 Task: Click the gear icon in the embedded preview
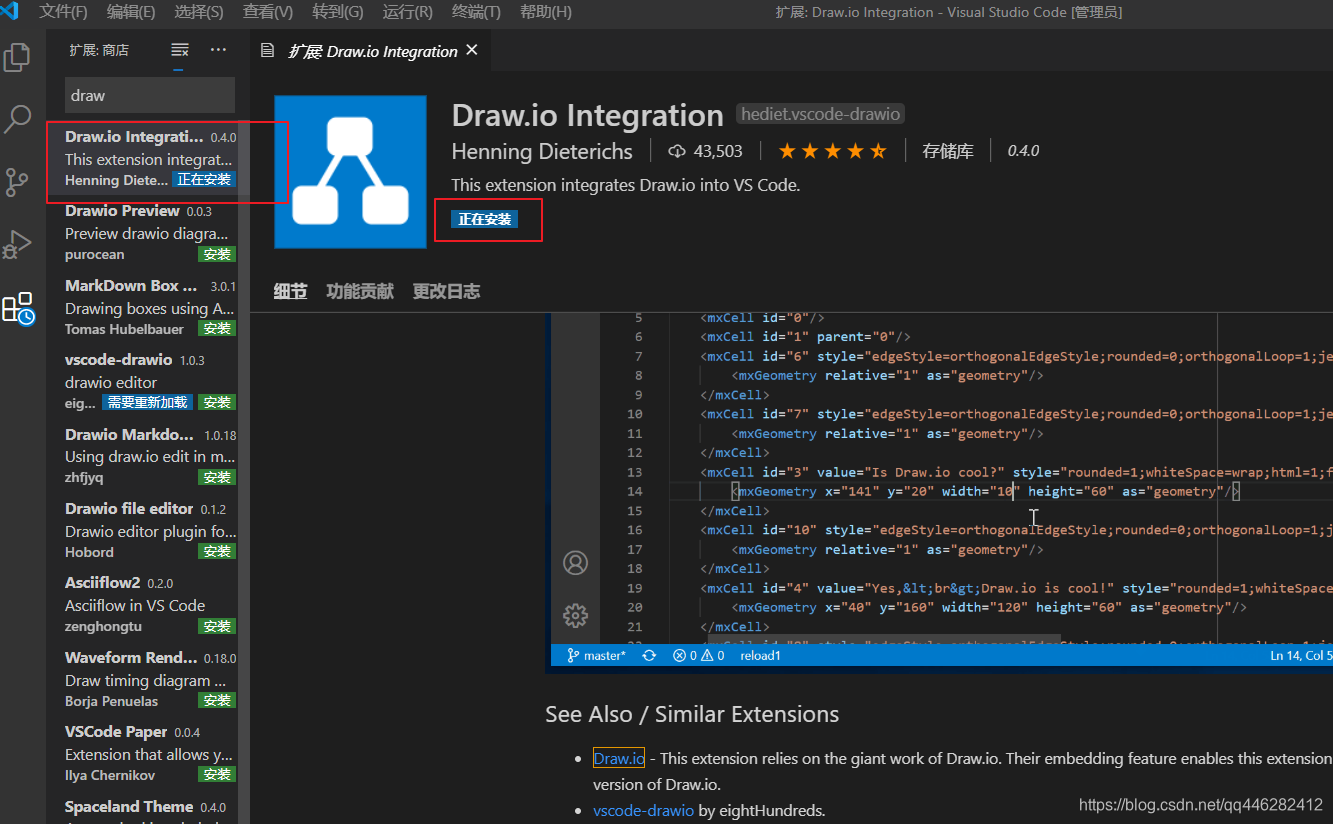coord(576,615)
